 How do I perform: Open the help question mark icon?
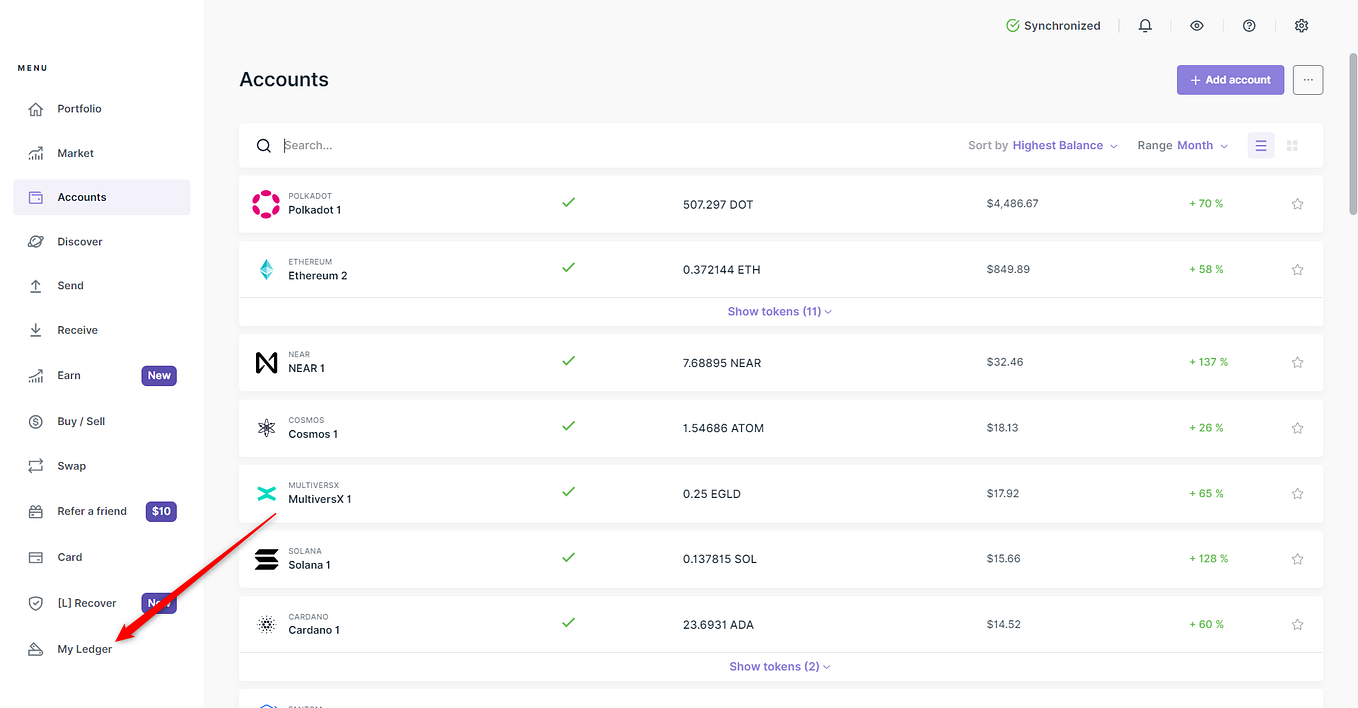(x=1249, y=26)
